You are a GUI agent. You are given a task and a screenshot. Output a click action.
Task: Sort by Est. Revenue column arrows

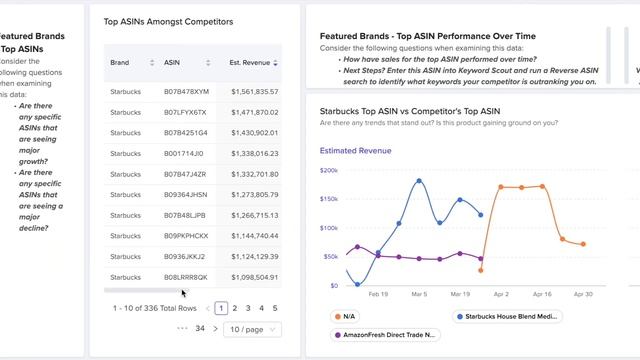click(276, 63)
